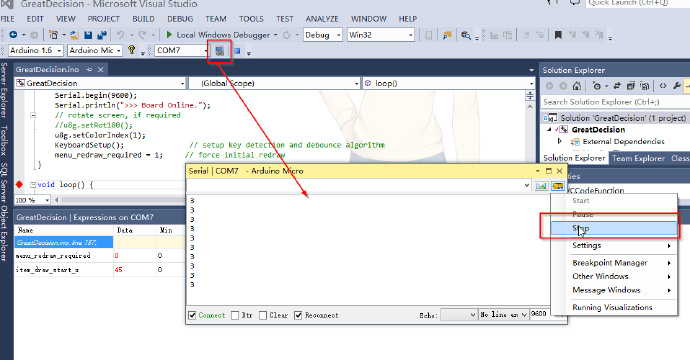Click Solution Explorer Collapse All icon
This screenshot has height=360, width=690.
[x=631, y=86]
